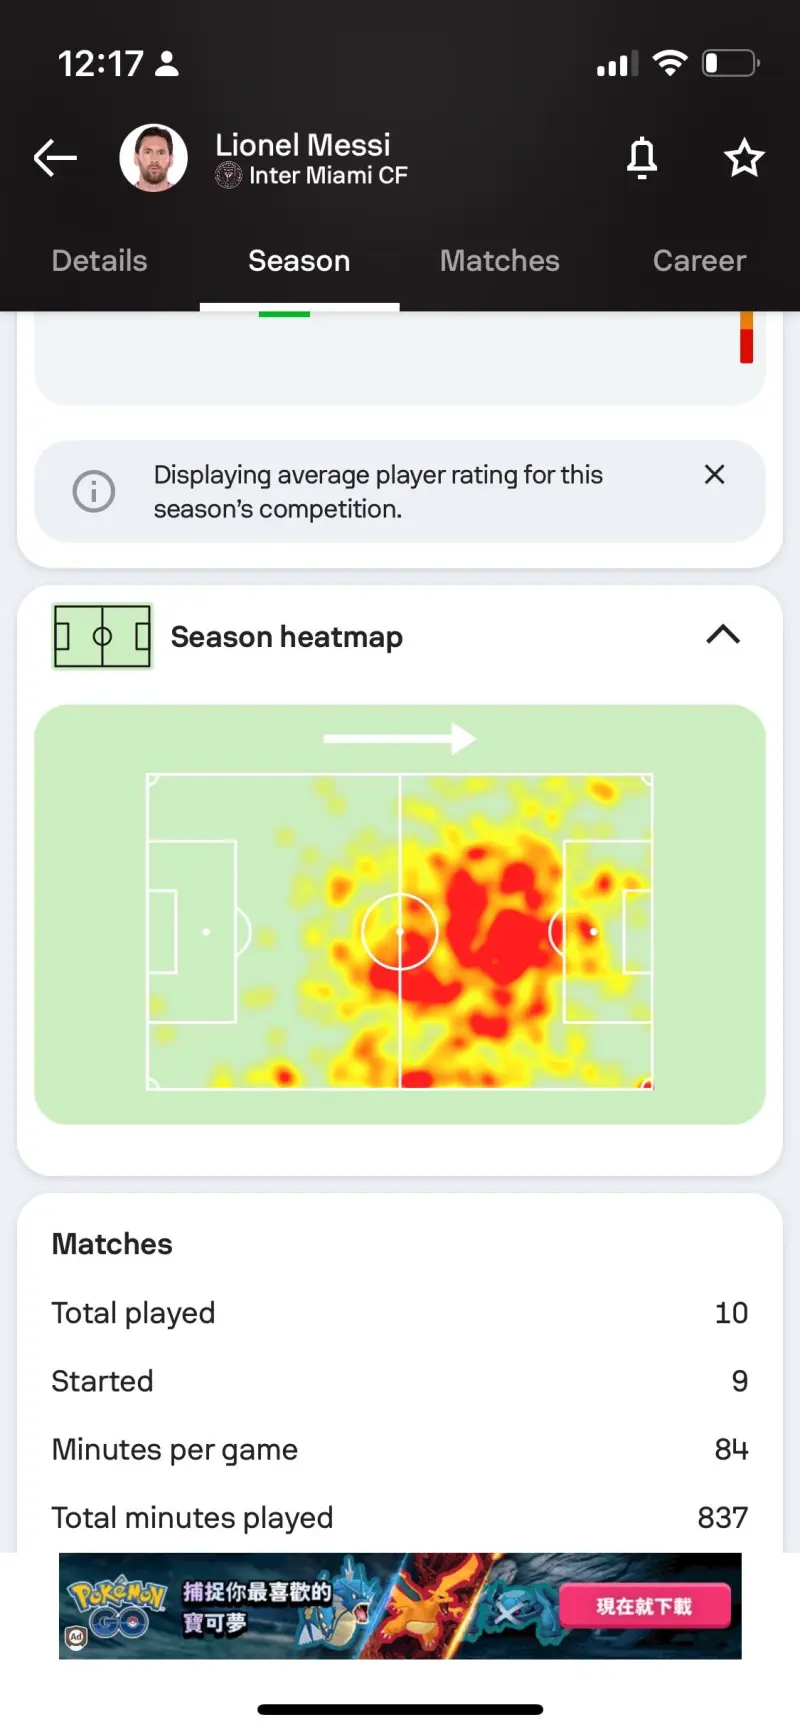The height and width of the screenshot is (1732, 800).
Task: Tap the back arrow icon
Action: tap(55, 158)
